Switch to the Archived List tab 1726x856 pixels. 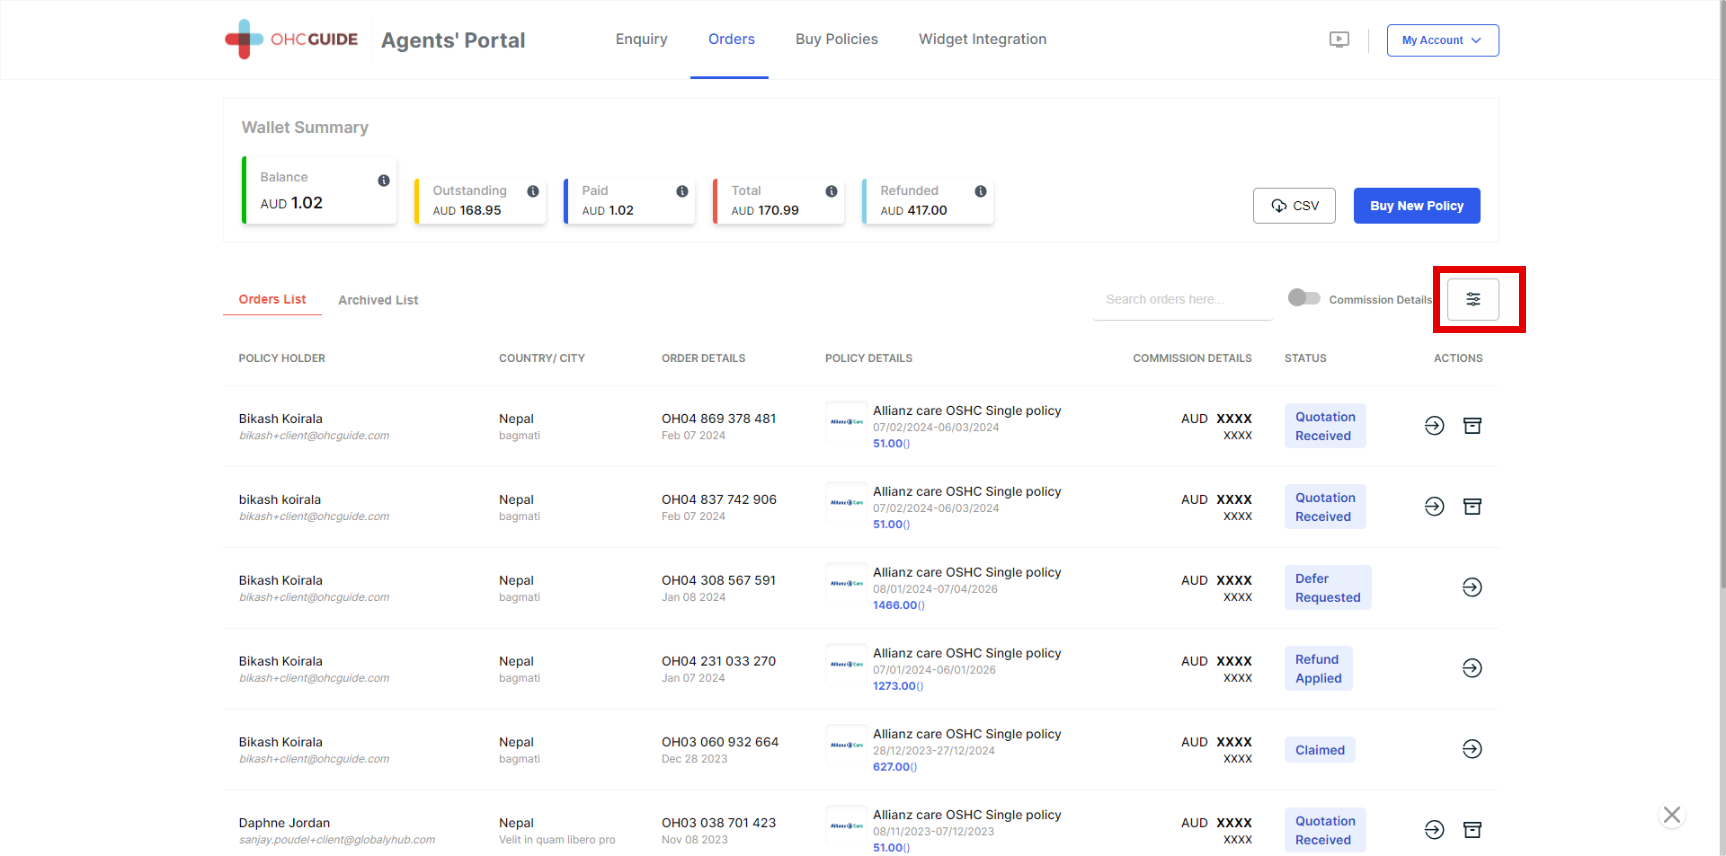point(378,300)
